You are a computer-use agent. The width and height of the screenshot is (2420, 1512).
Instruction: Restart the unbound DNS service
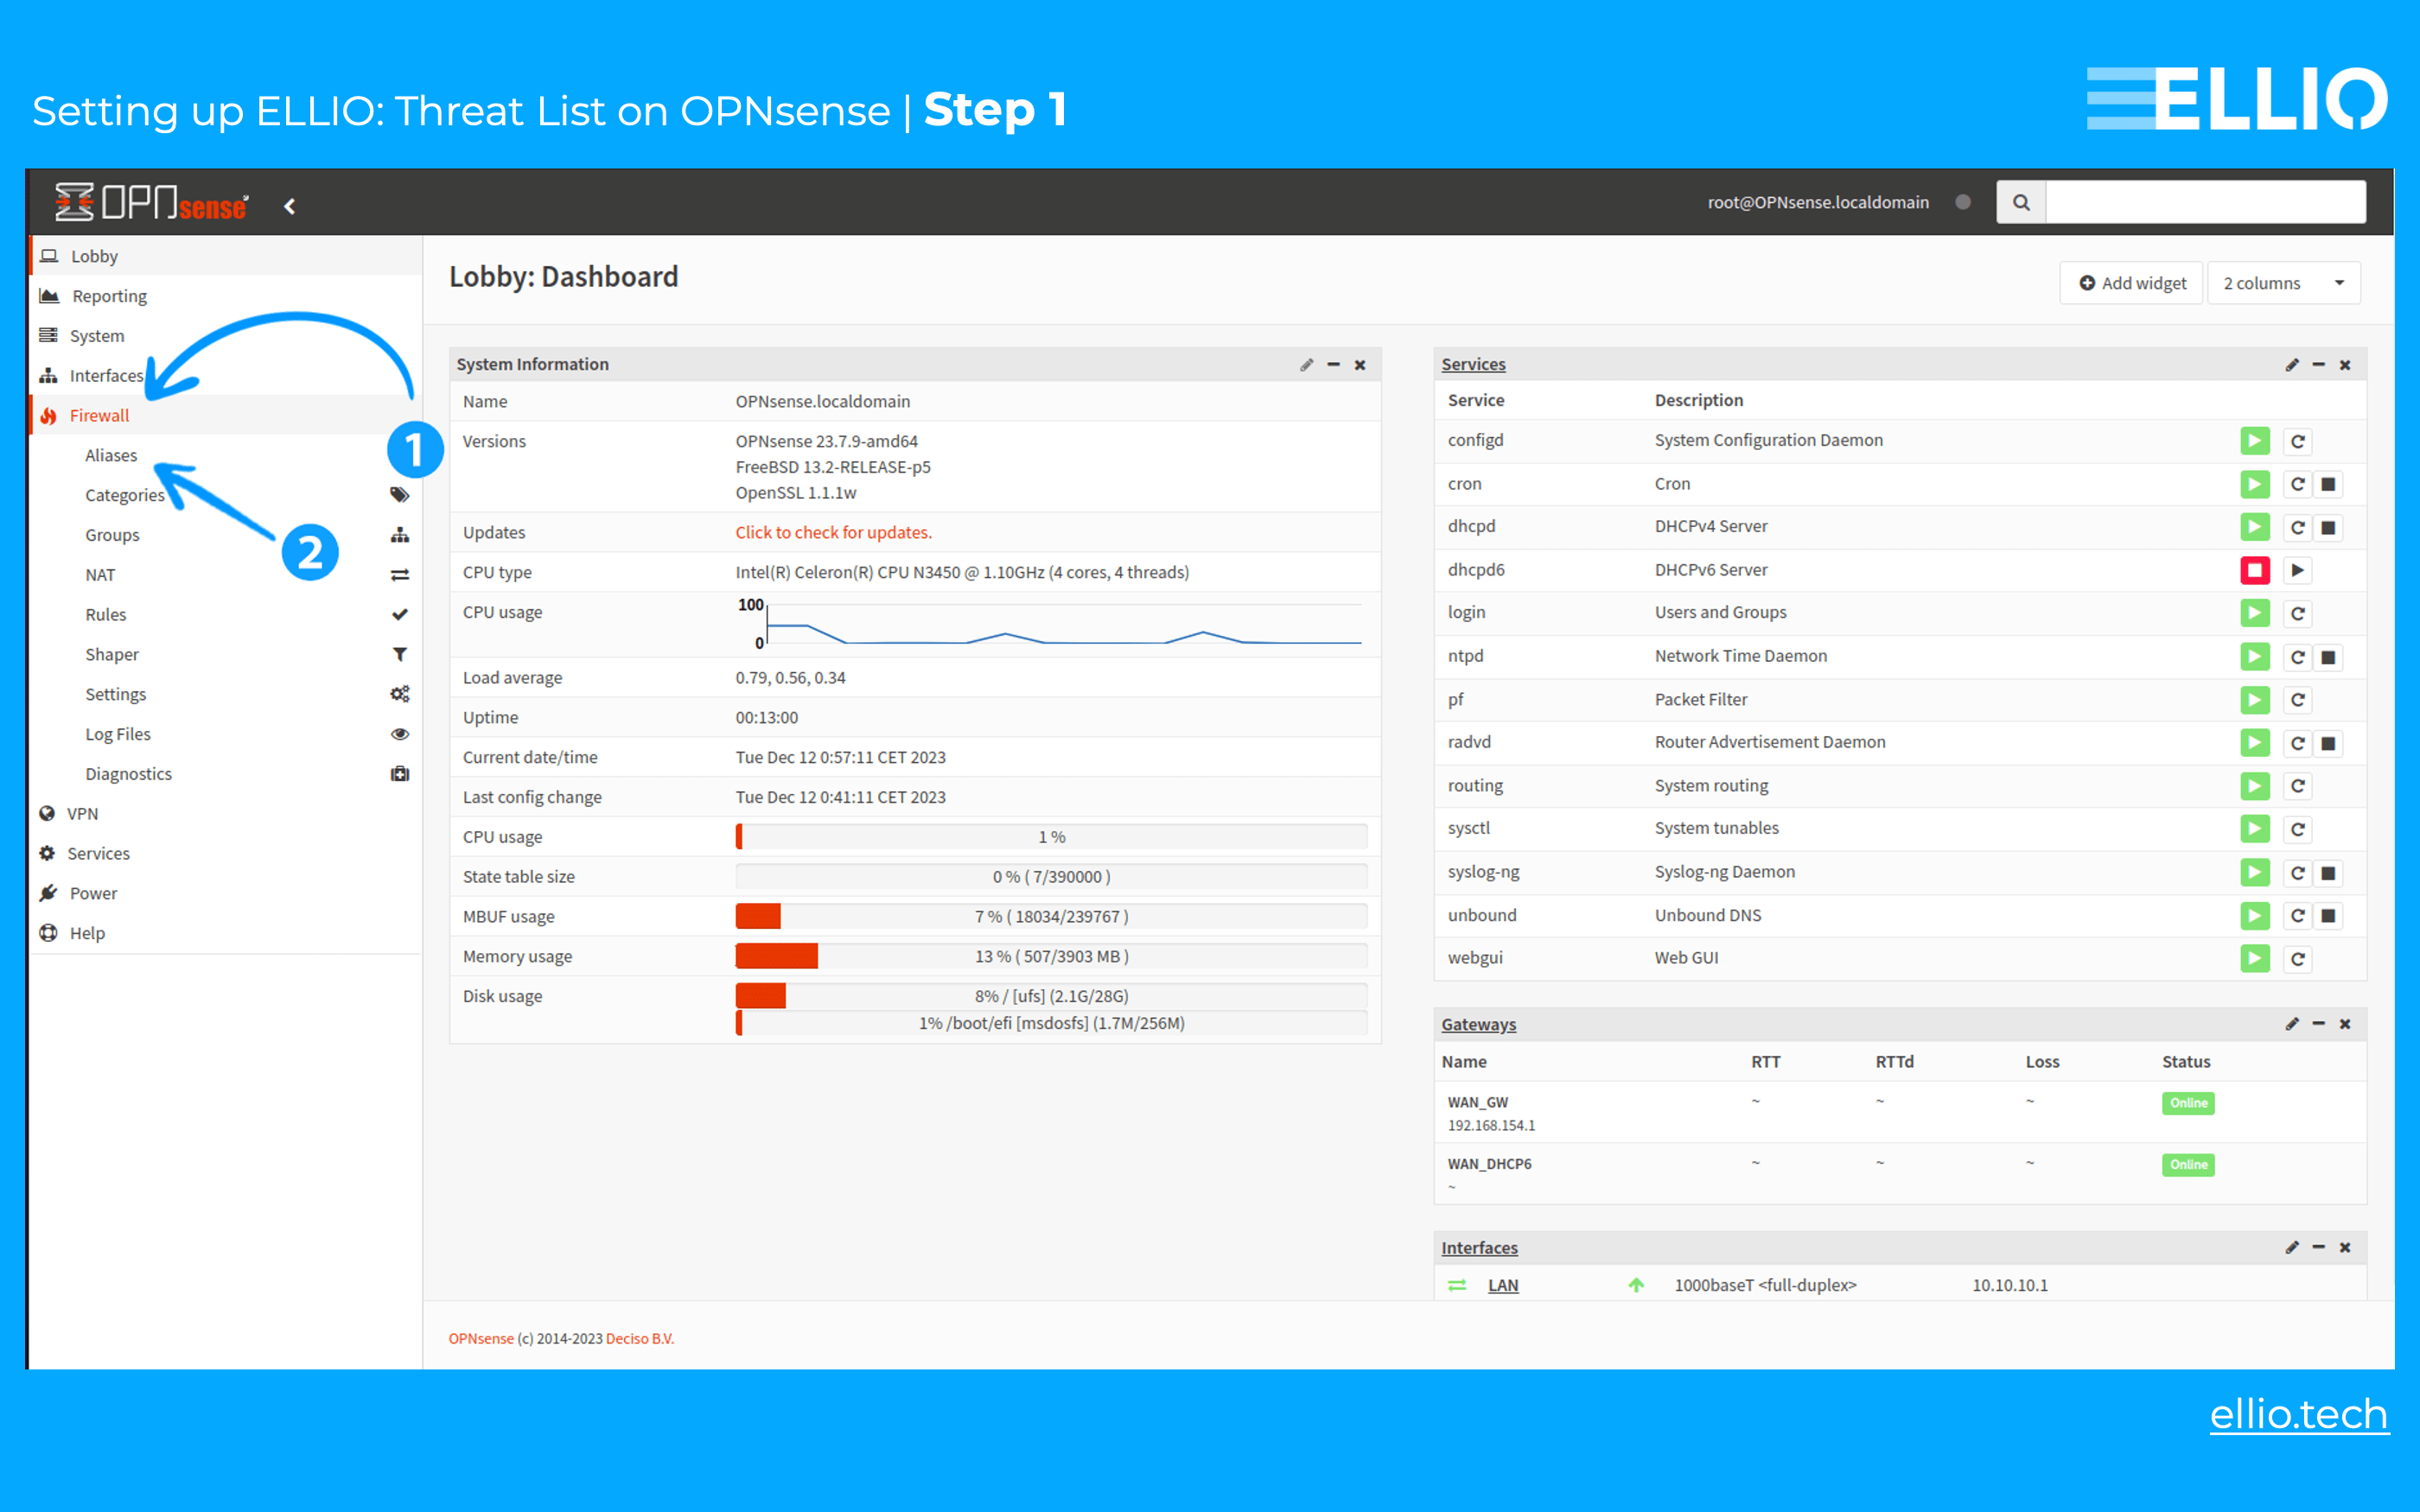coord(2298,915)
